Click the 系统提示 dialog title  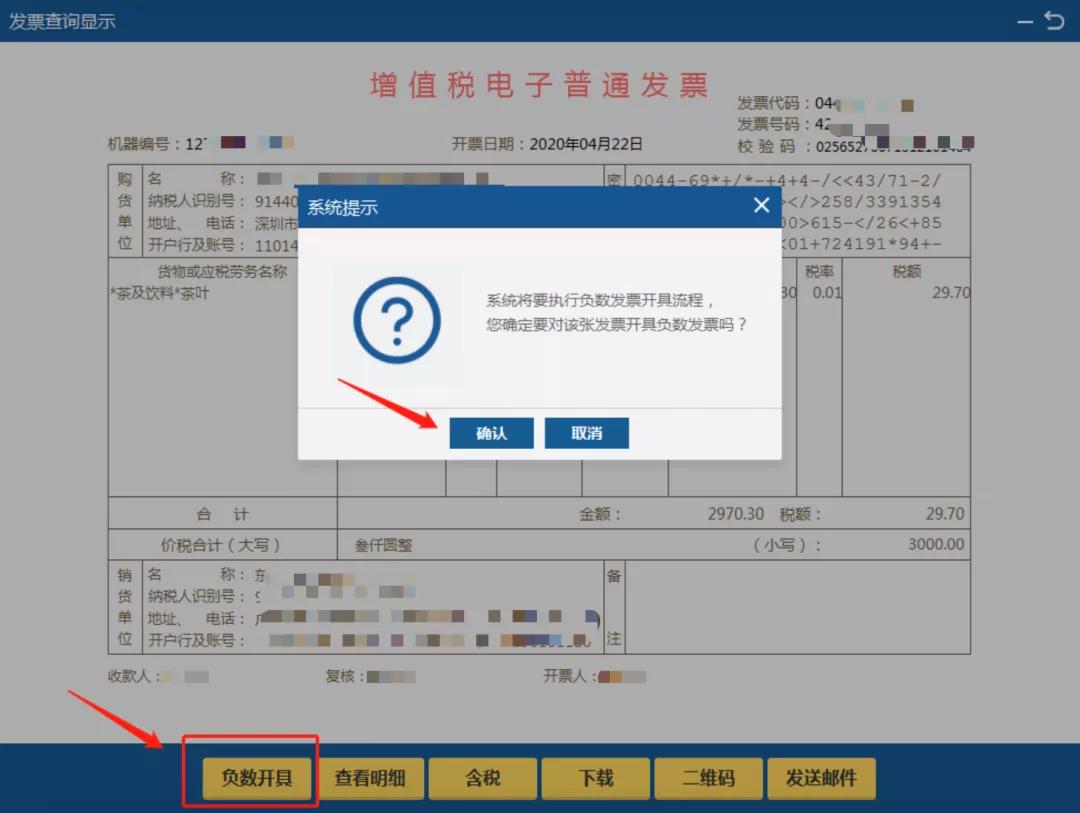342,207
